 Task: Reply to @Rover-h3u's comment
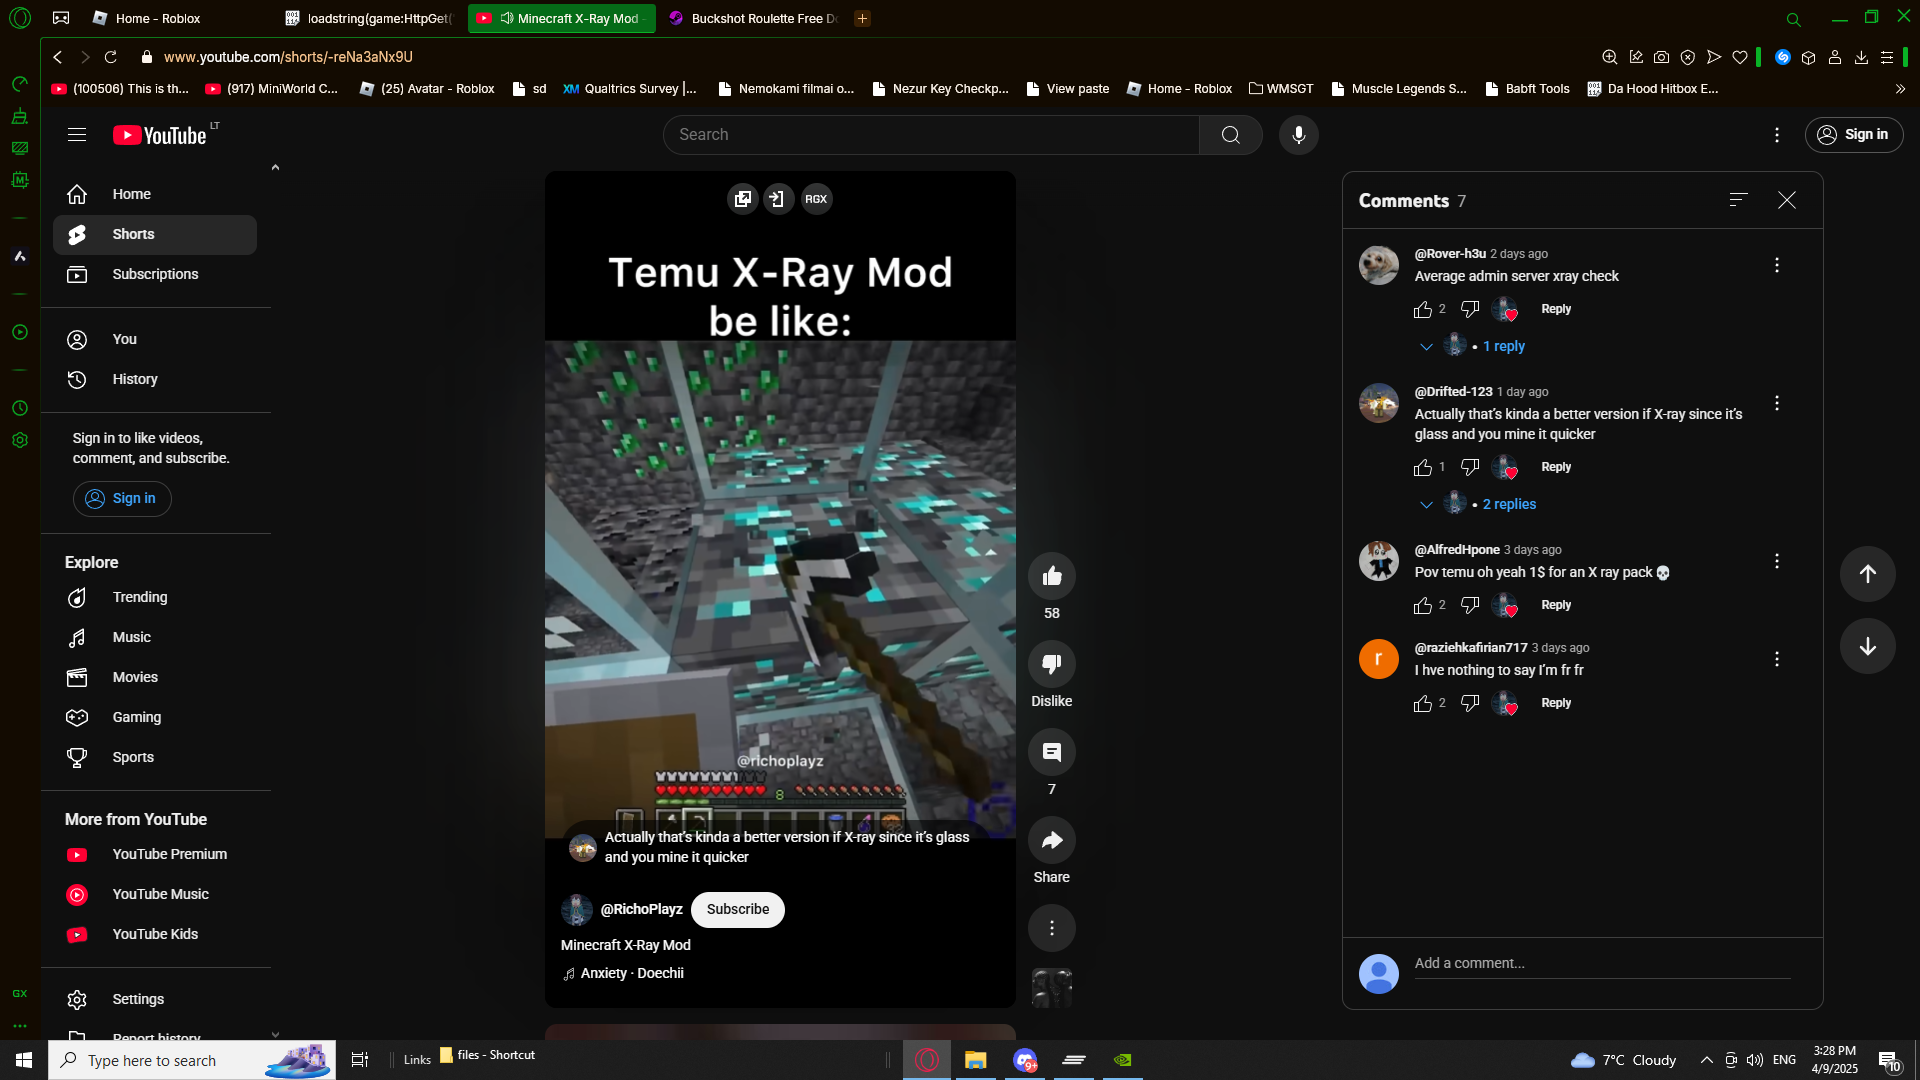click(1556, 309)
